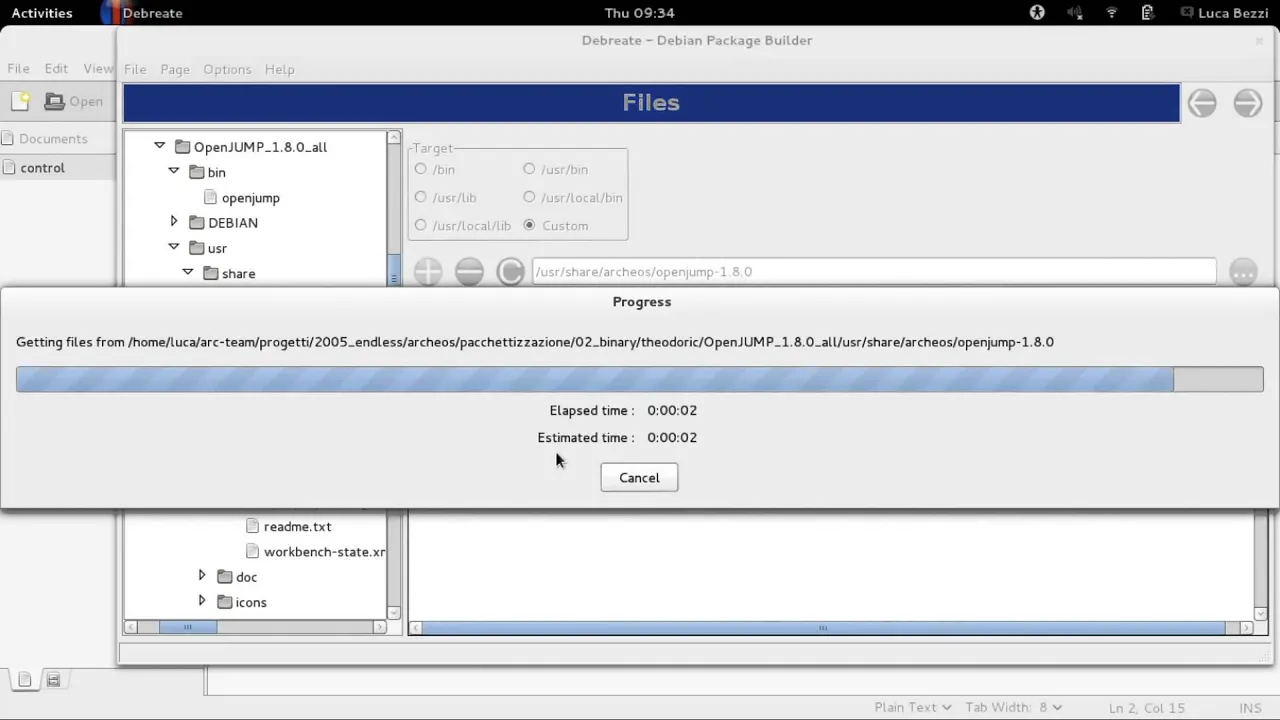The height and width of the screenshot is (720, 1280).
Task: Select the doc folder in tree
Action: [246, 577]
